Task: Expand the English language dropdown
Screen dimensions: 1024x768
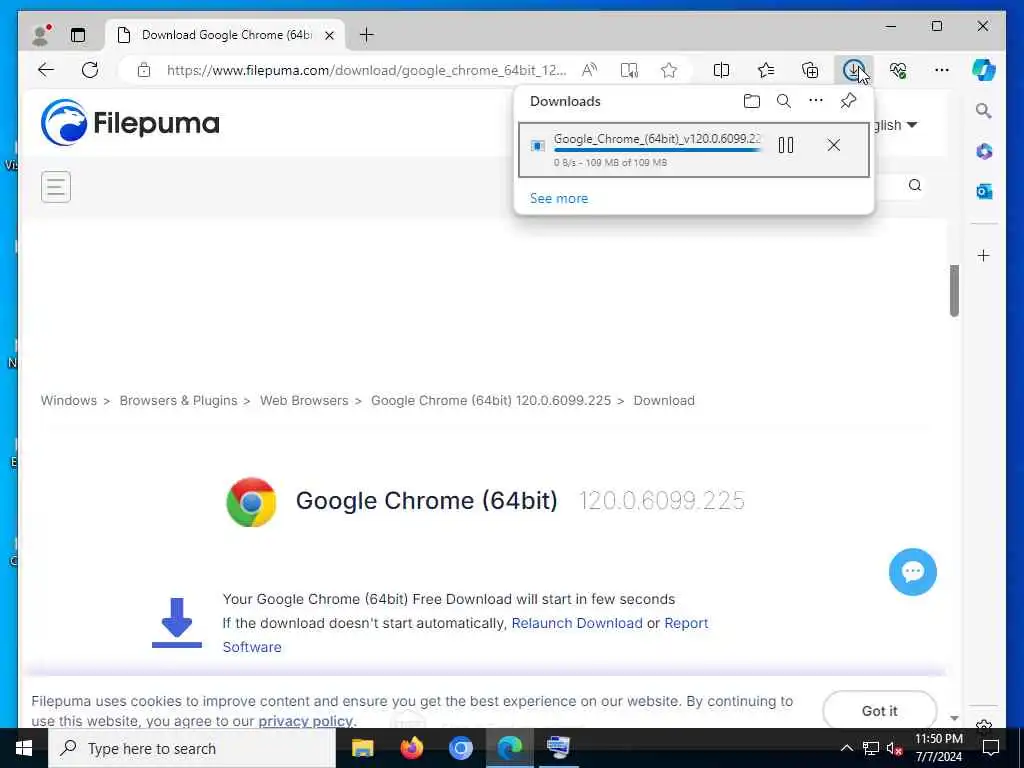Action: click(895, 125)
